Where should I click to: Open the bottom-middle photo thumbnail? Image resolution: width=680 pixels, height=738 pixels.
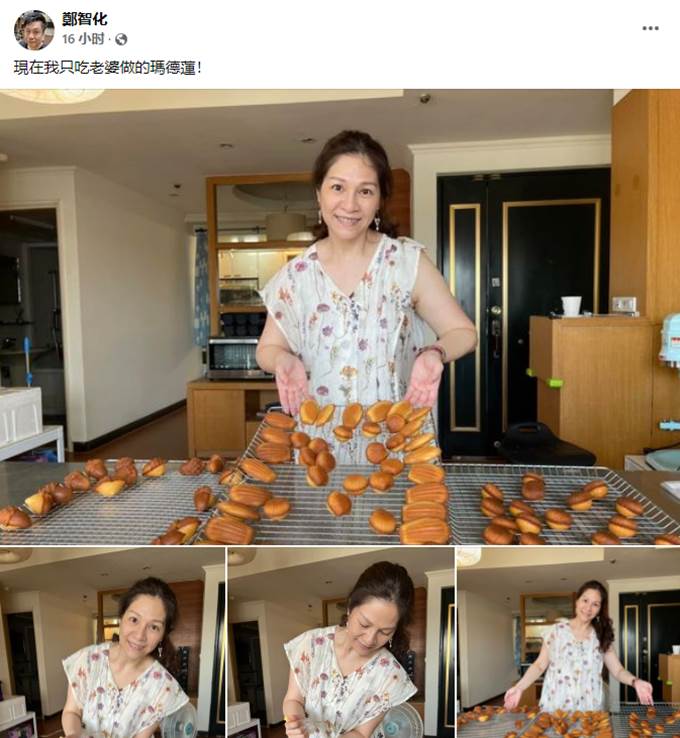(341, 642)
